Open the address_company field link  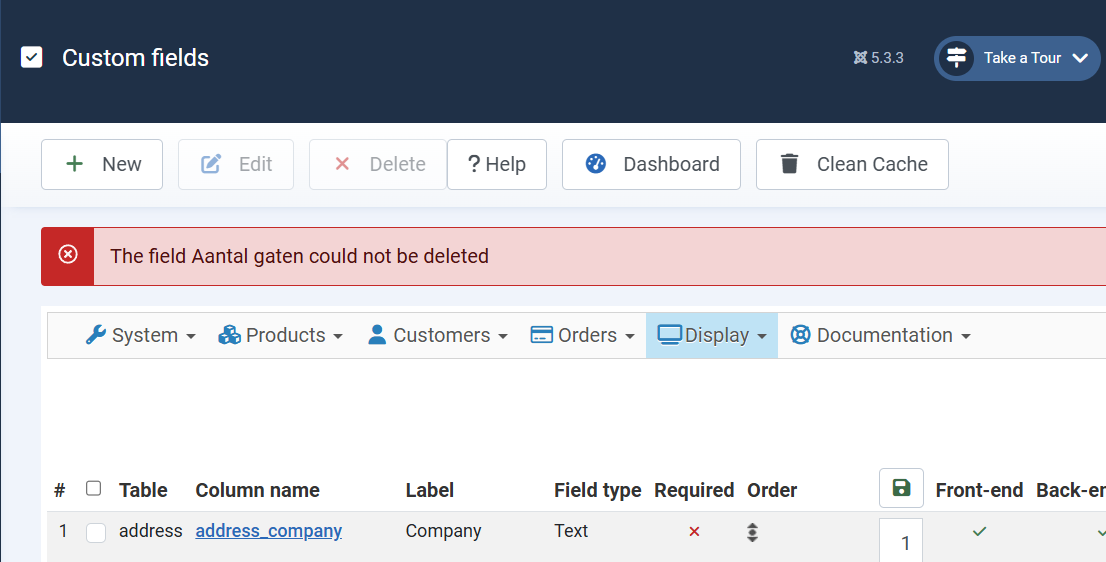(269, 531)
